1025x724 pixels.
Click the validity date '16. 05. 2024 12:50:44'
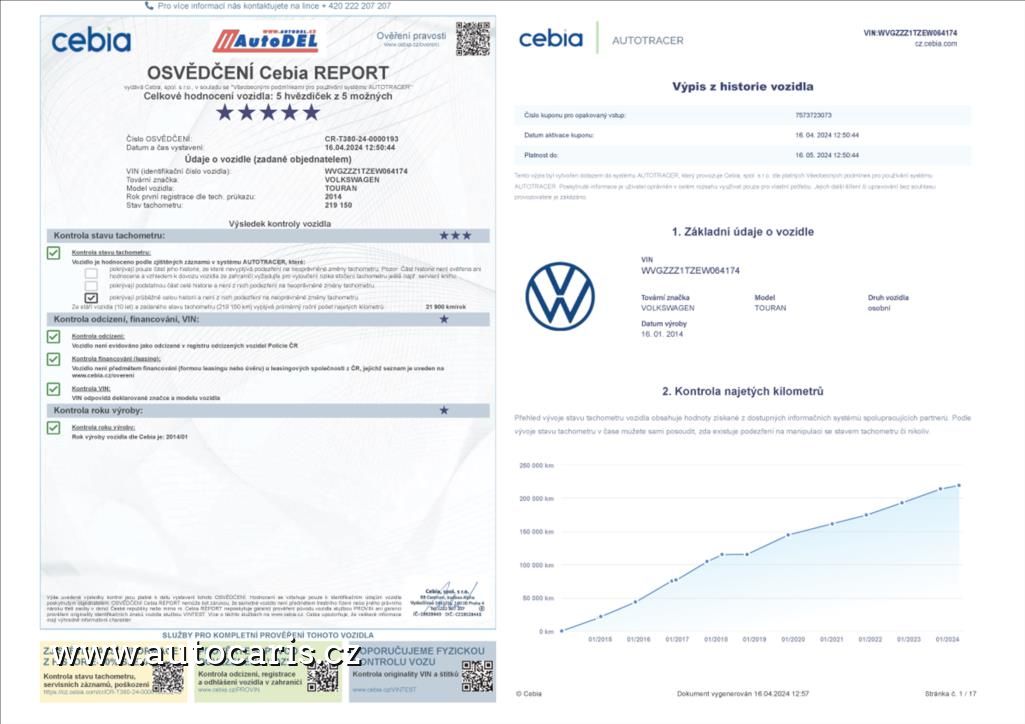tap(827, 156)
